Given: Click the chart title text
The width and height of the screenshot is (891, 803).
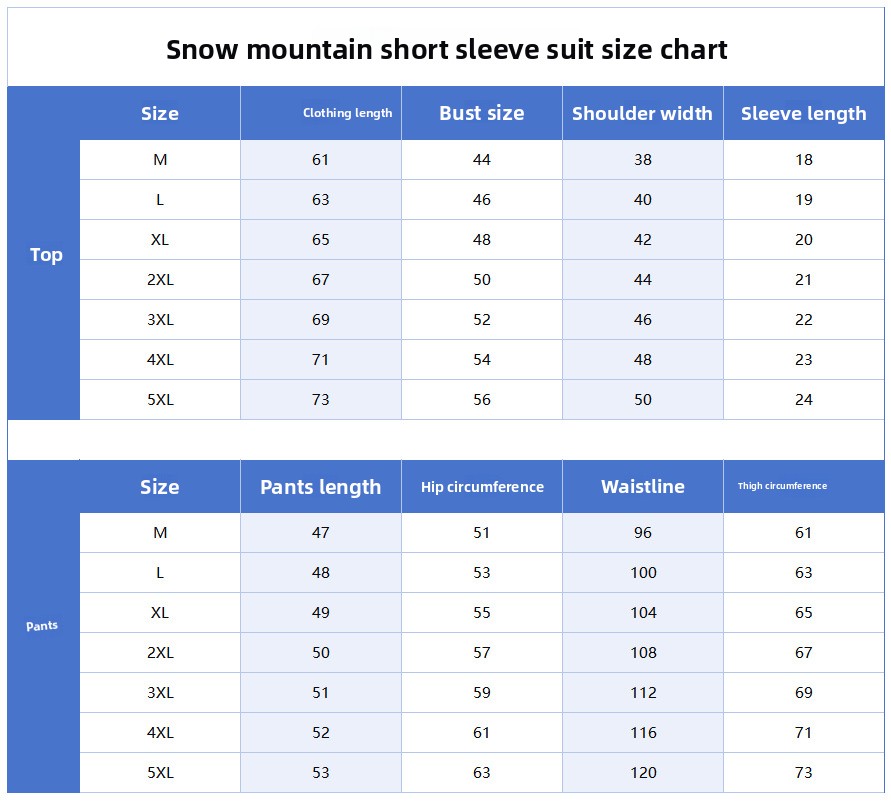Looking at the screenshot, I should (446, 50).
